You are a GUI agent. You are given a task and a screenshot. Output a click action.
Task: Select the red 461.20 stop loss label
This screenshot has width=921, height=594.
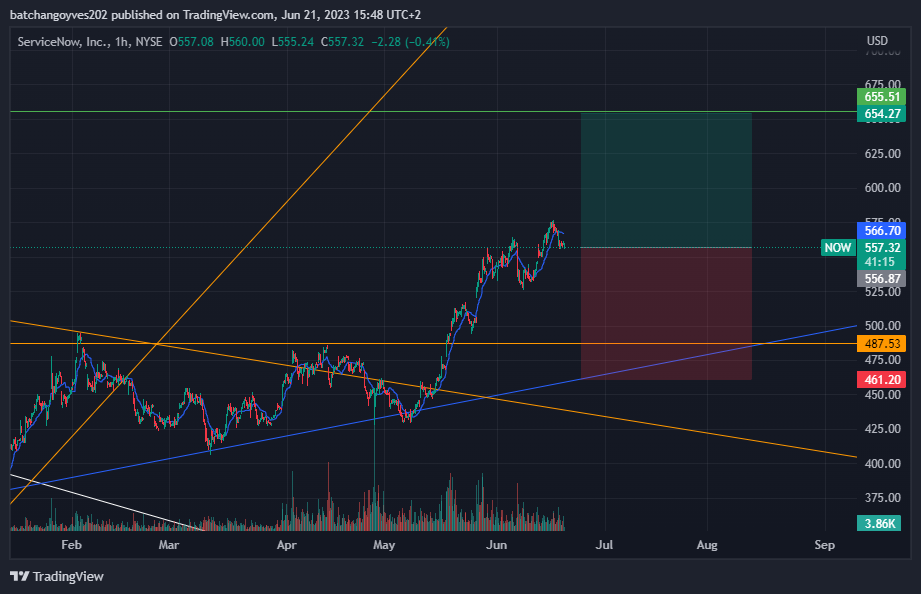[x=882, y=380]
